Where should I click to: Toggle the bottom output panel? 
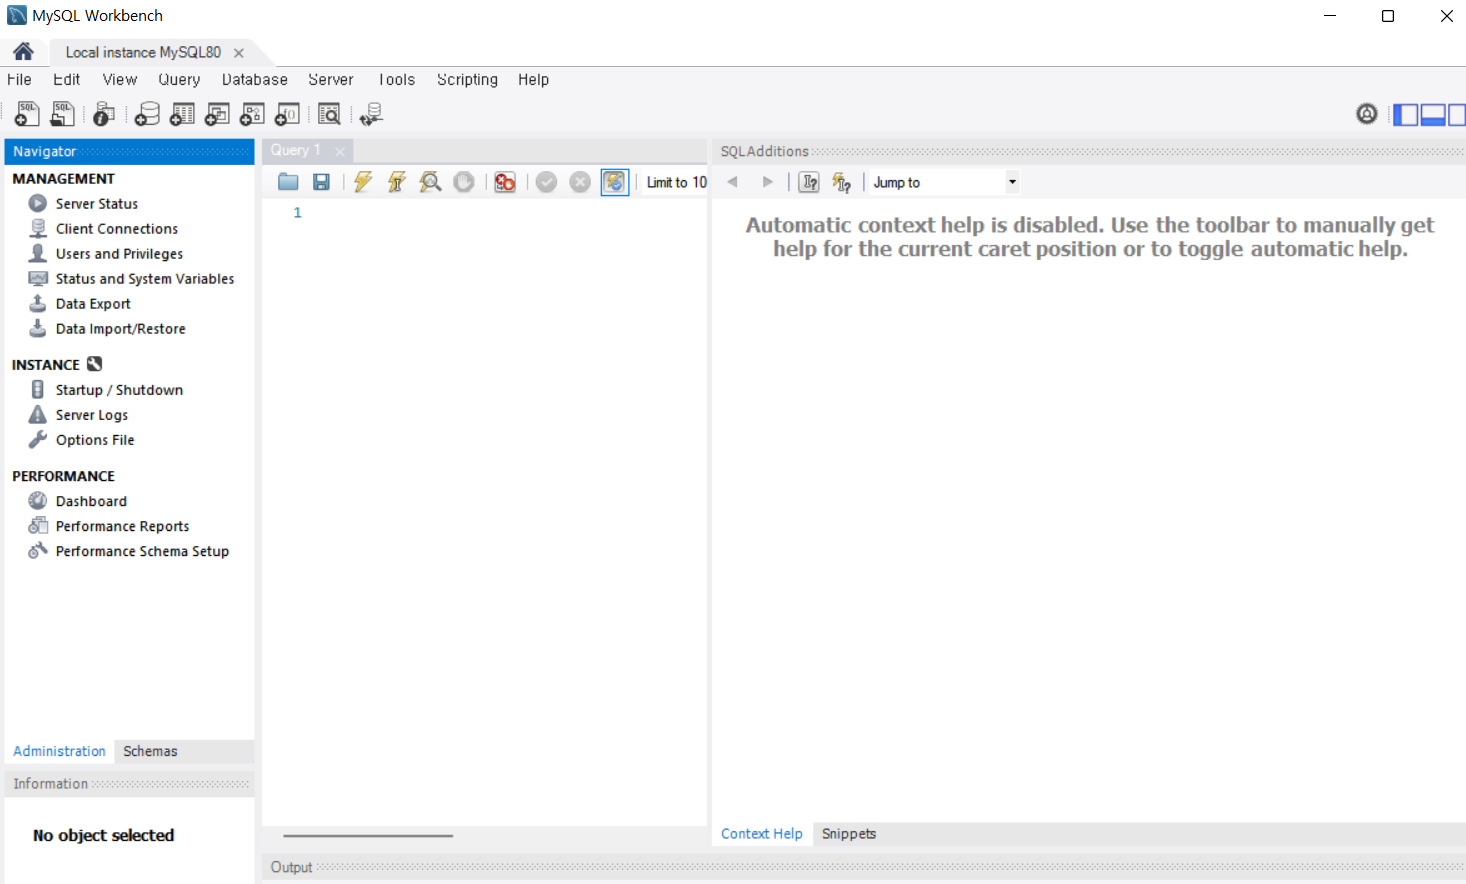(1433, 115)
